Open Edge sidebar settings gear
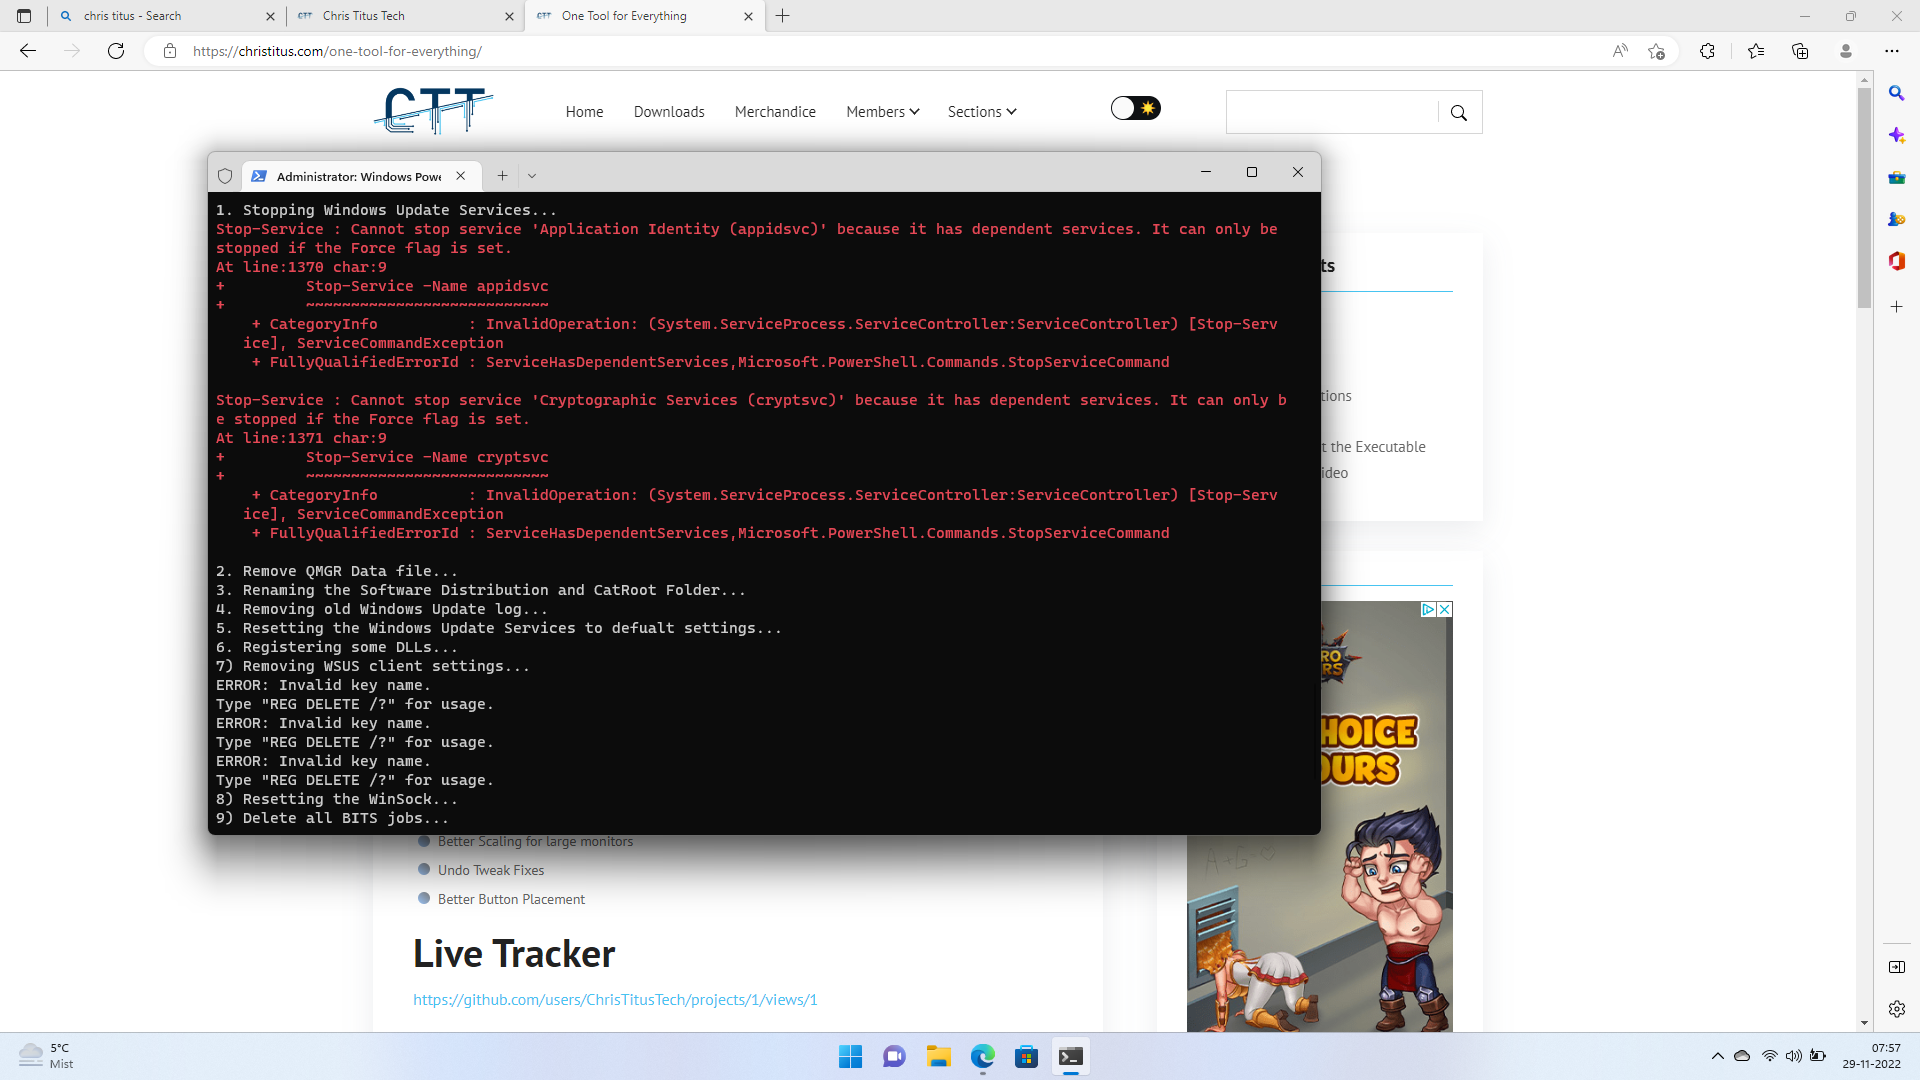This screenshot has width=1920, height=1080. pyautogui.click(x=1897, y=1009)
